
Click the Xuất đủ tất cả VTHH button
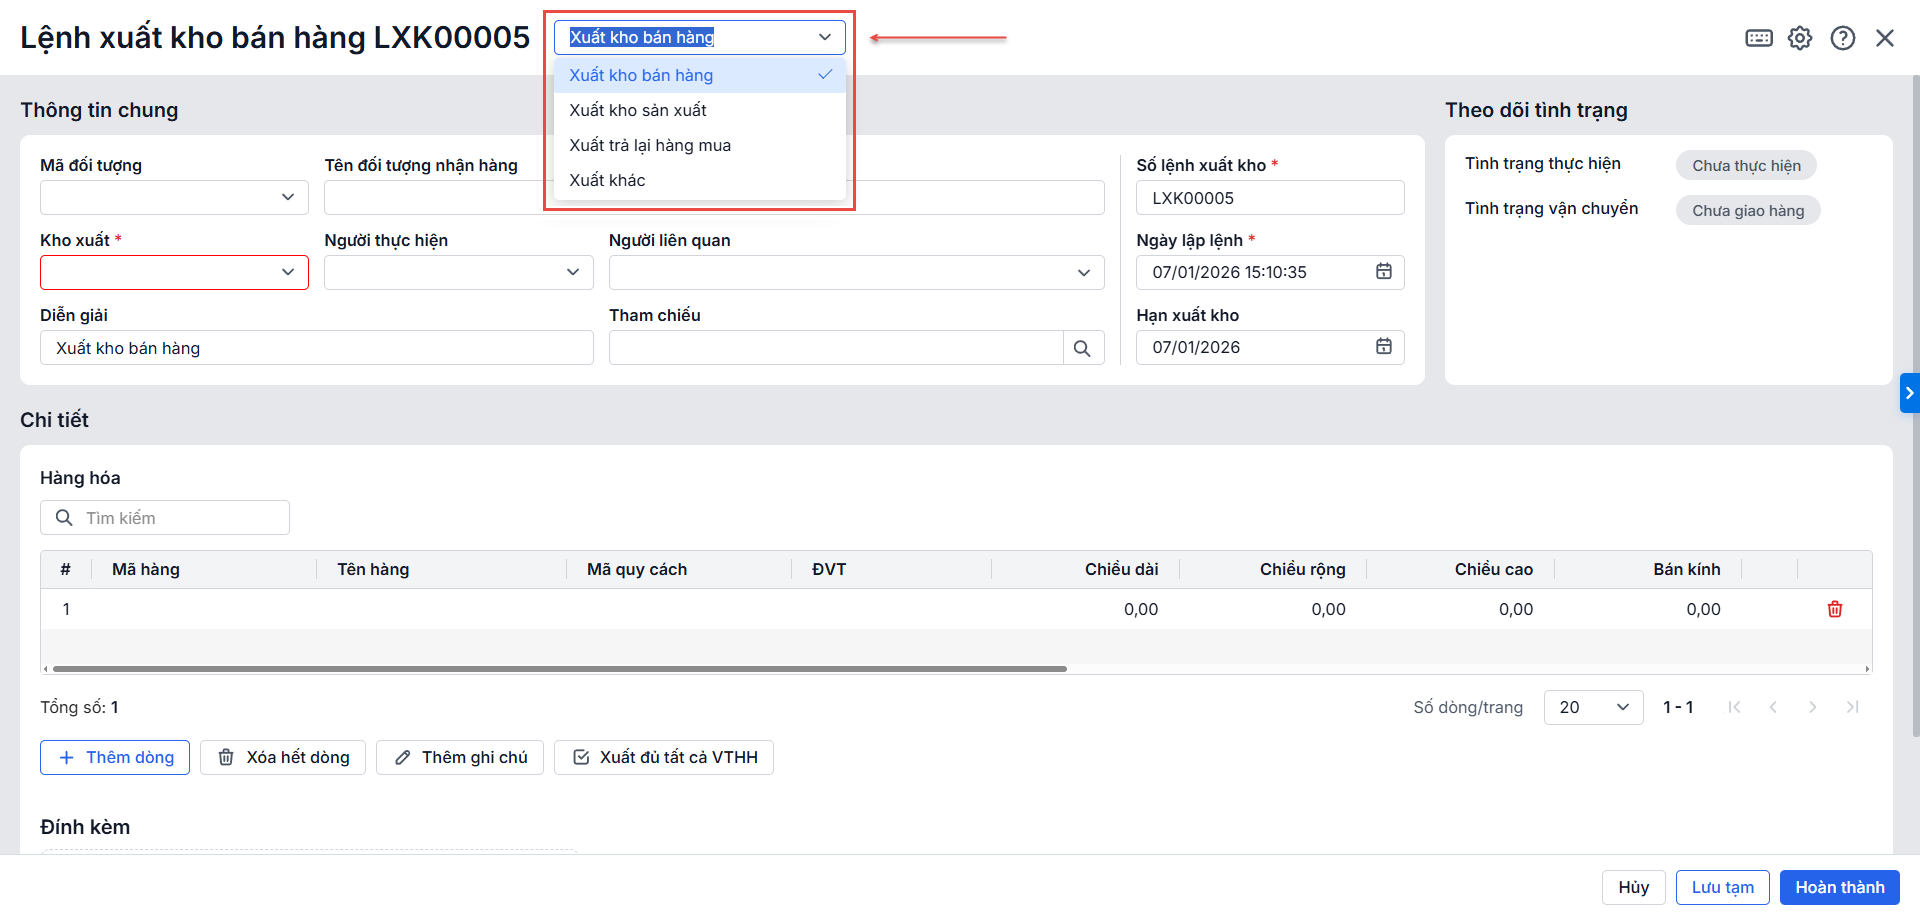(664, 757)
